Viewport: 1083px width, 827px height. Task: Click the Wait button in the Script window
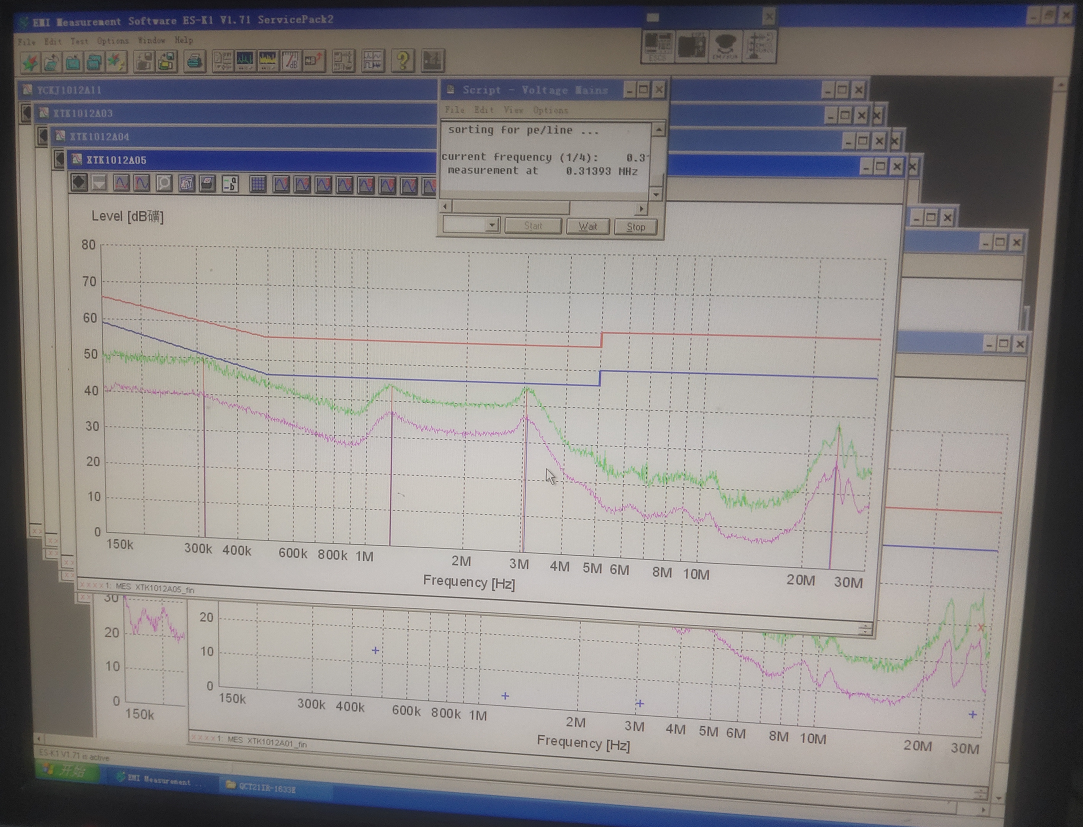[588, 226]
